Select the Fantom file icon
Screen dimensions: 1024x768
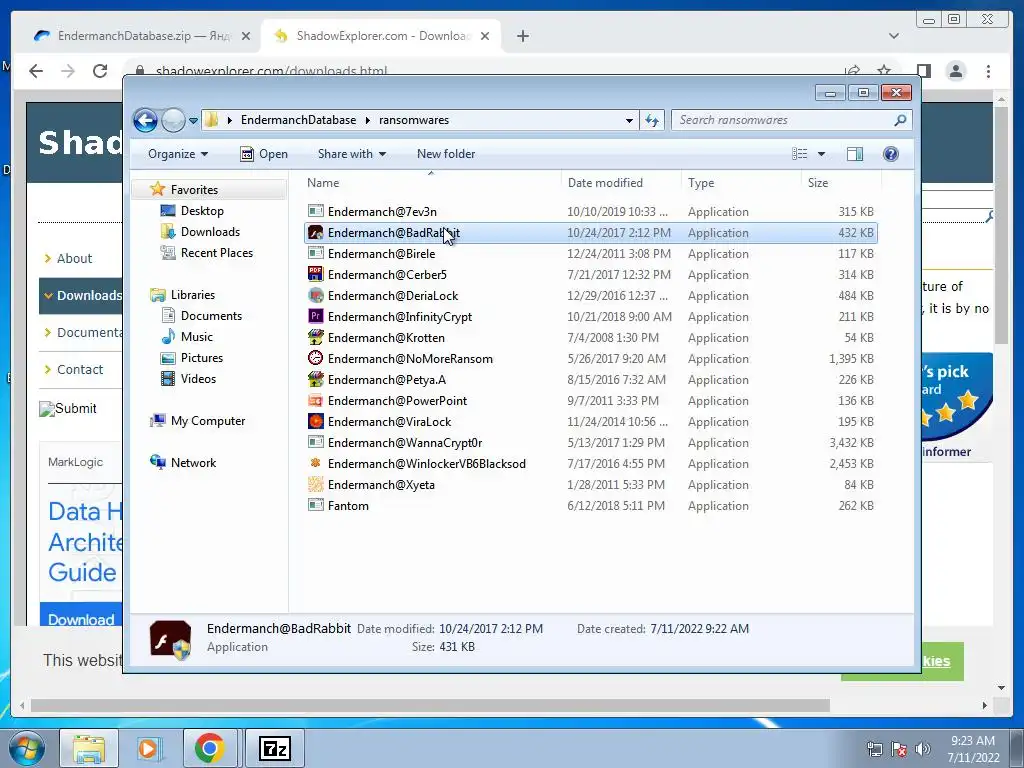(315, 505)
